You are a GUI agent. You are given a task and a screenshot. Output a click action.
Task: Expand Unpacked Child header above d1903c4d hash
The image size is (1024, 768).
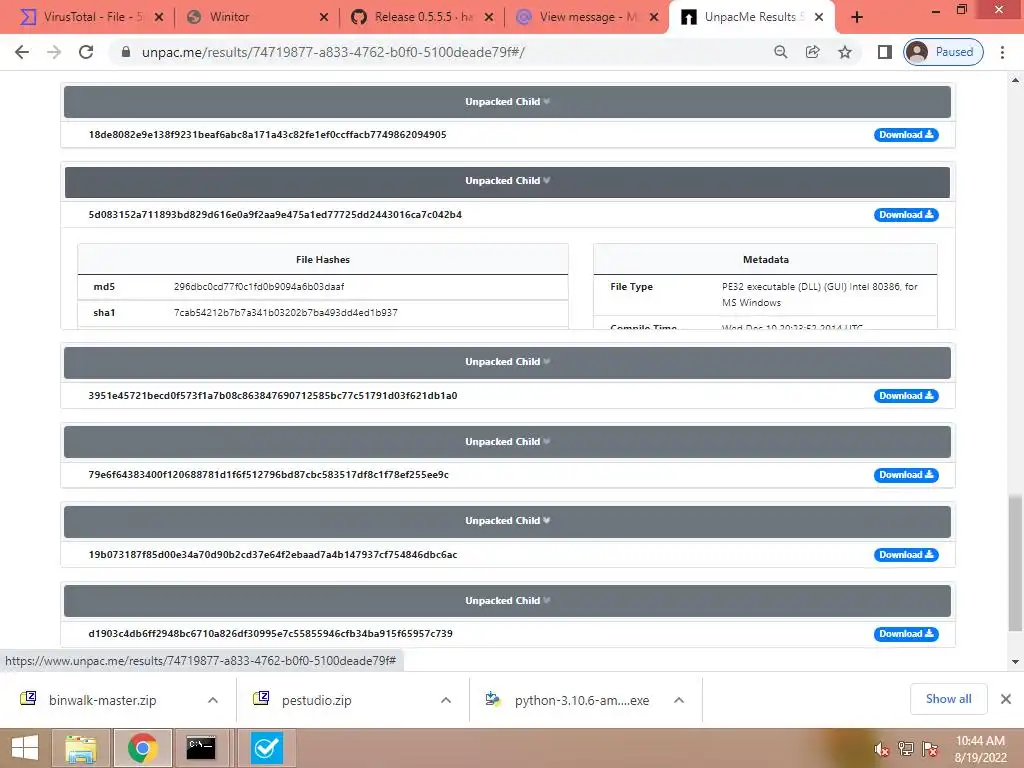[507, 601]
